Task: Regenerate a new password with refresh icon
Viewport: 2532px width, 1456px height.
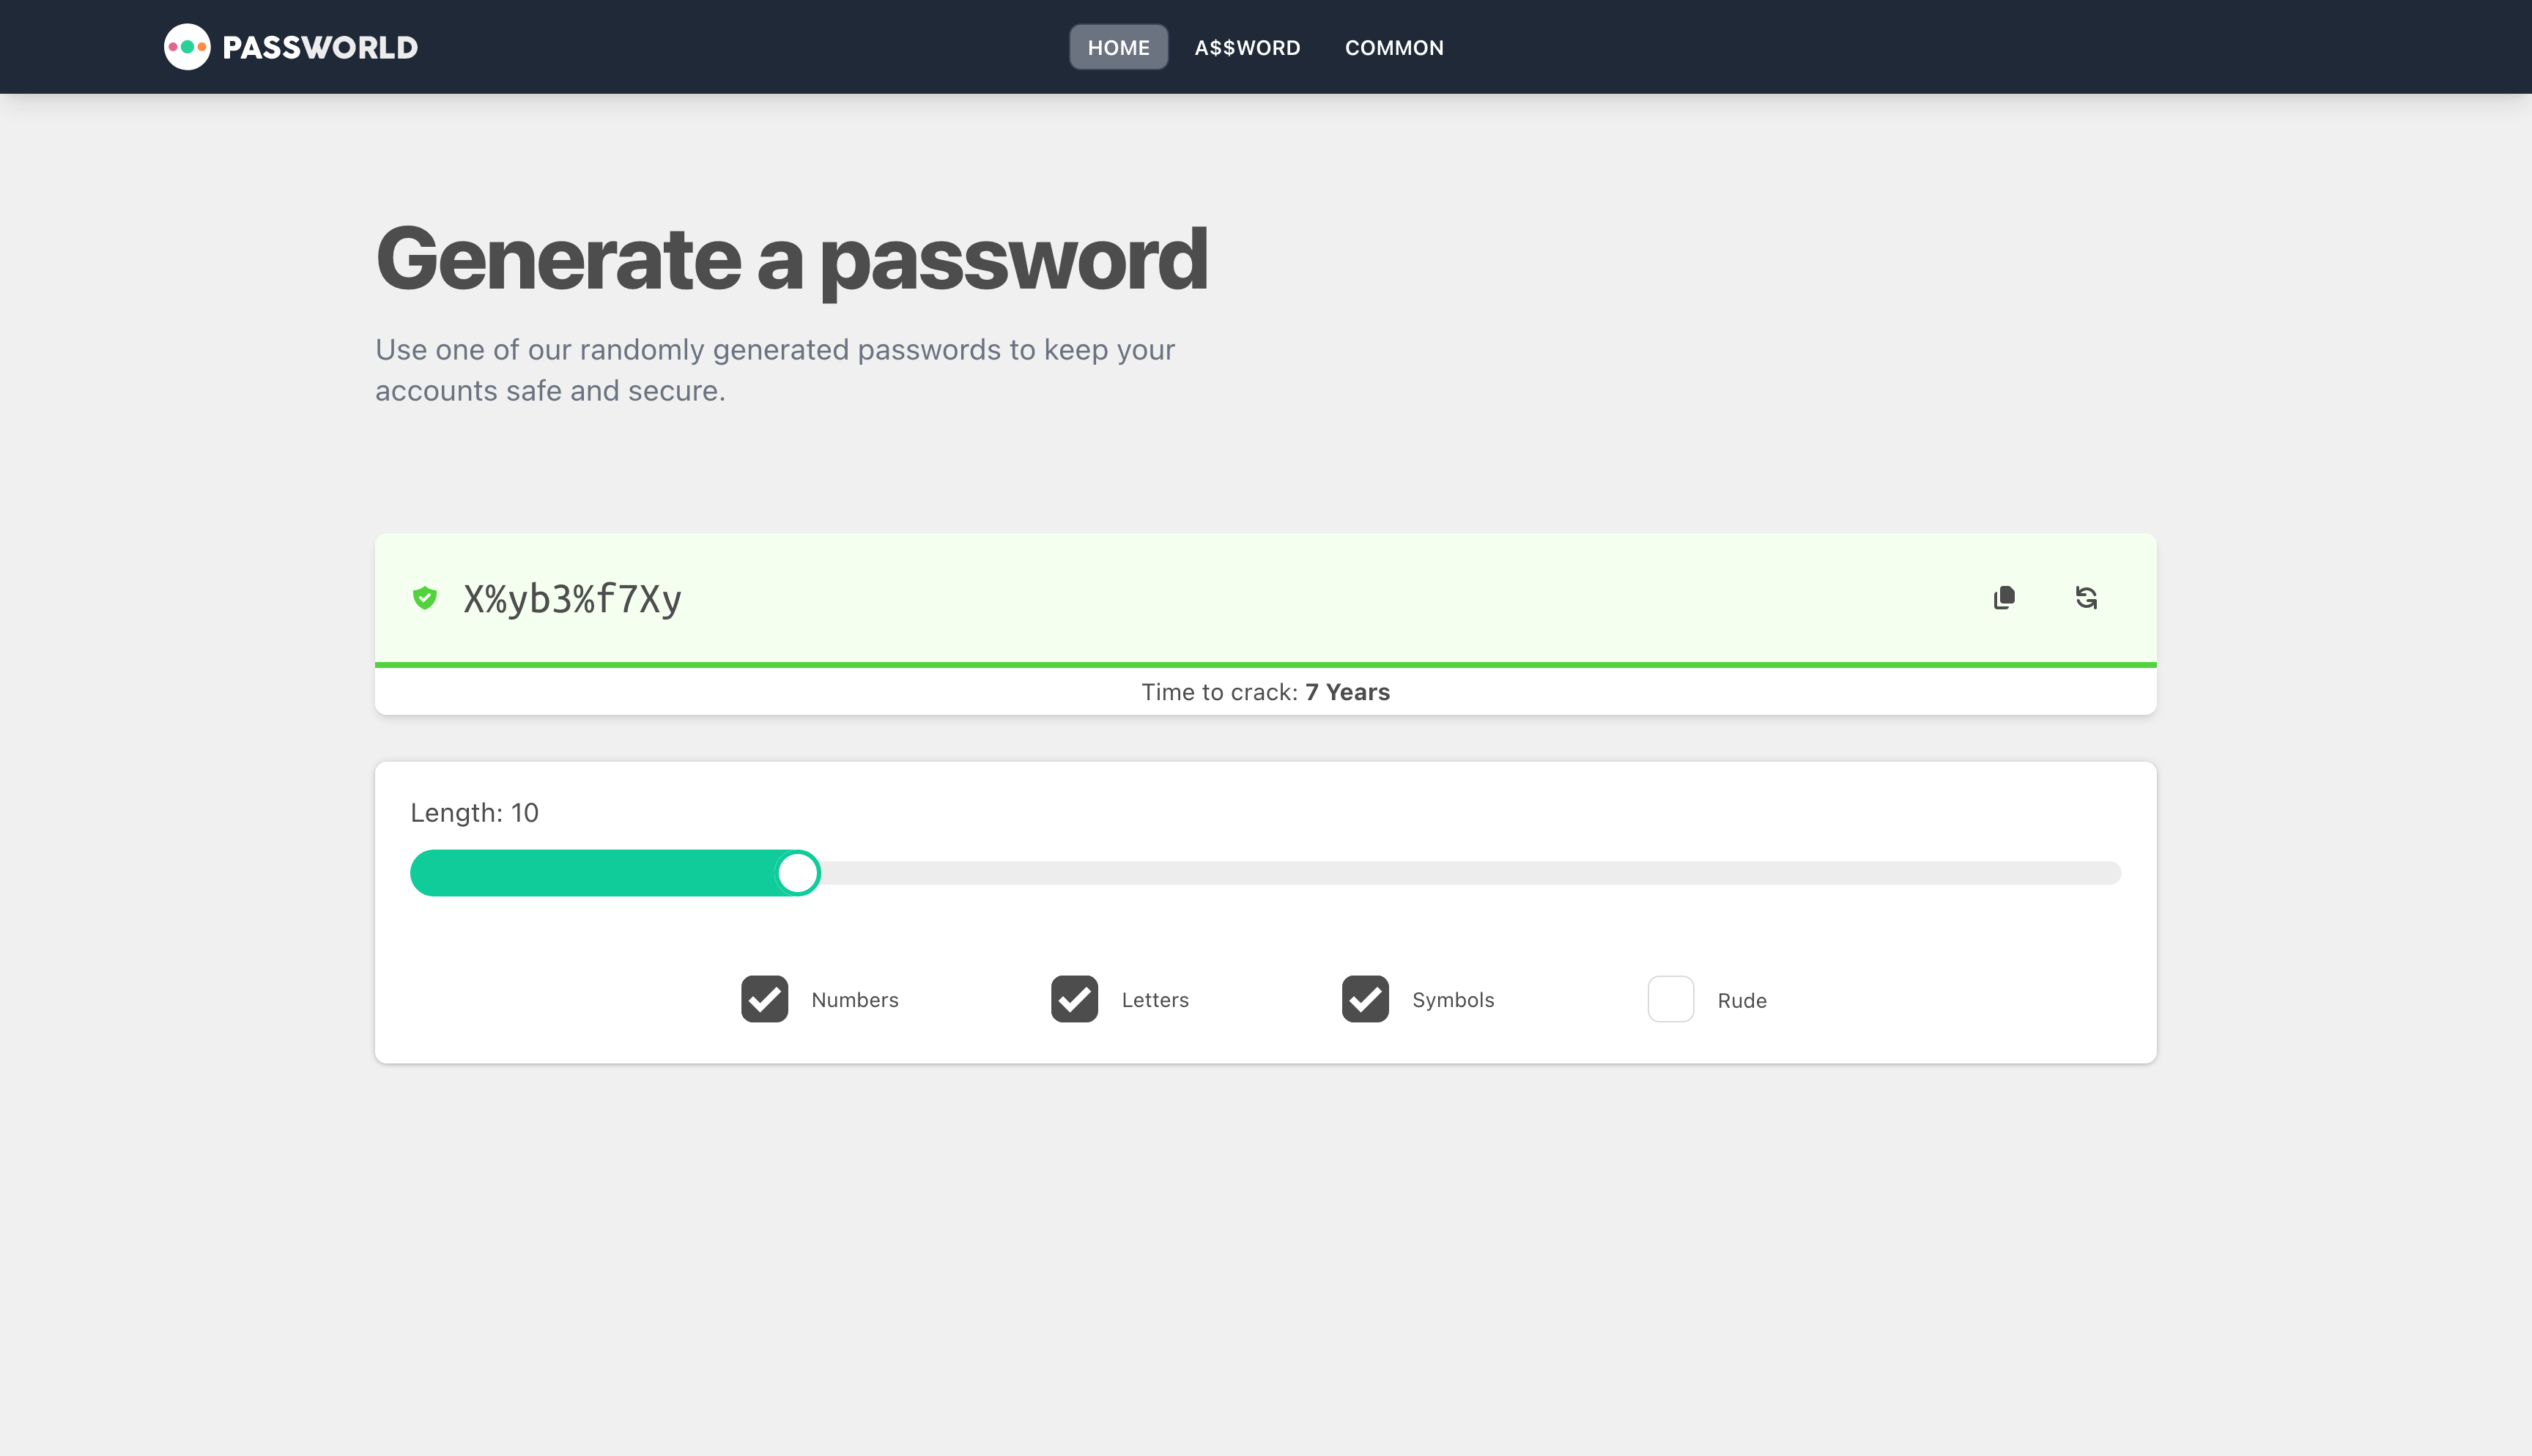Action: coord(2086,598)
